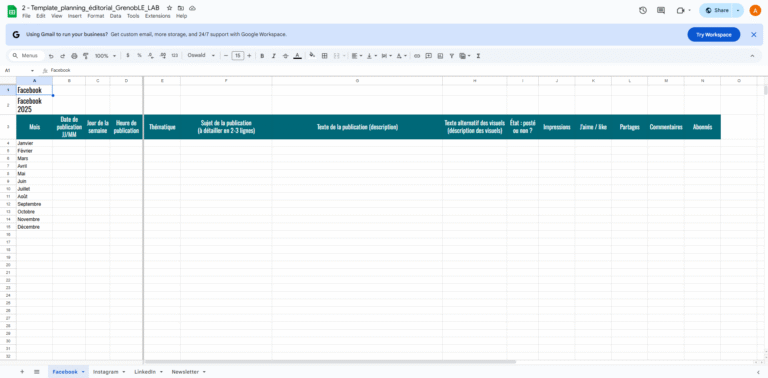
Task: Format as currency with dollar icon
Action: tap(128, 56)
